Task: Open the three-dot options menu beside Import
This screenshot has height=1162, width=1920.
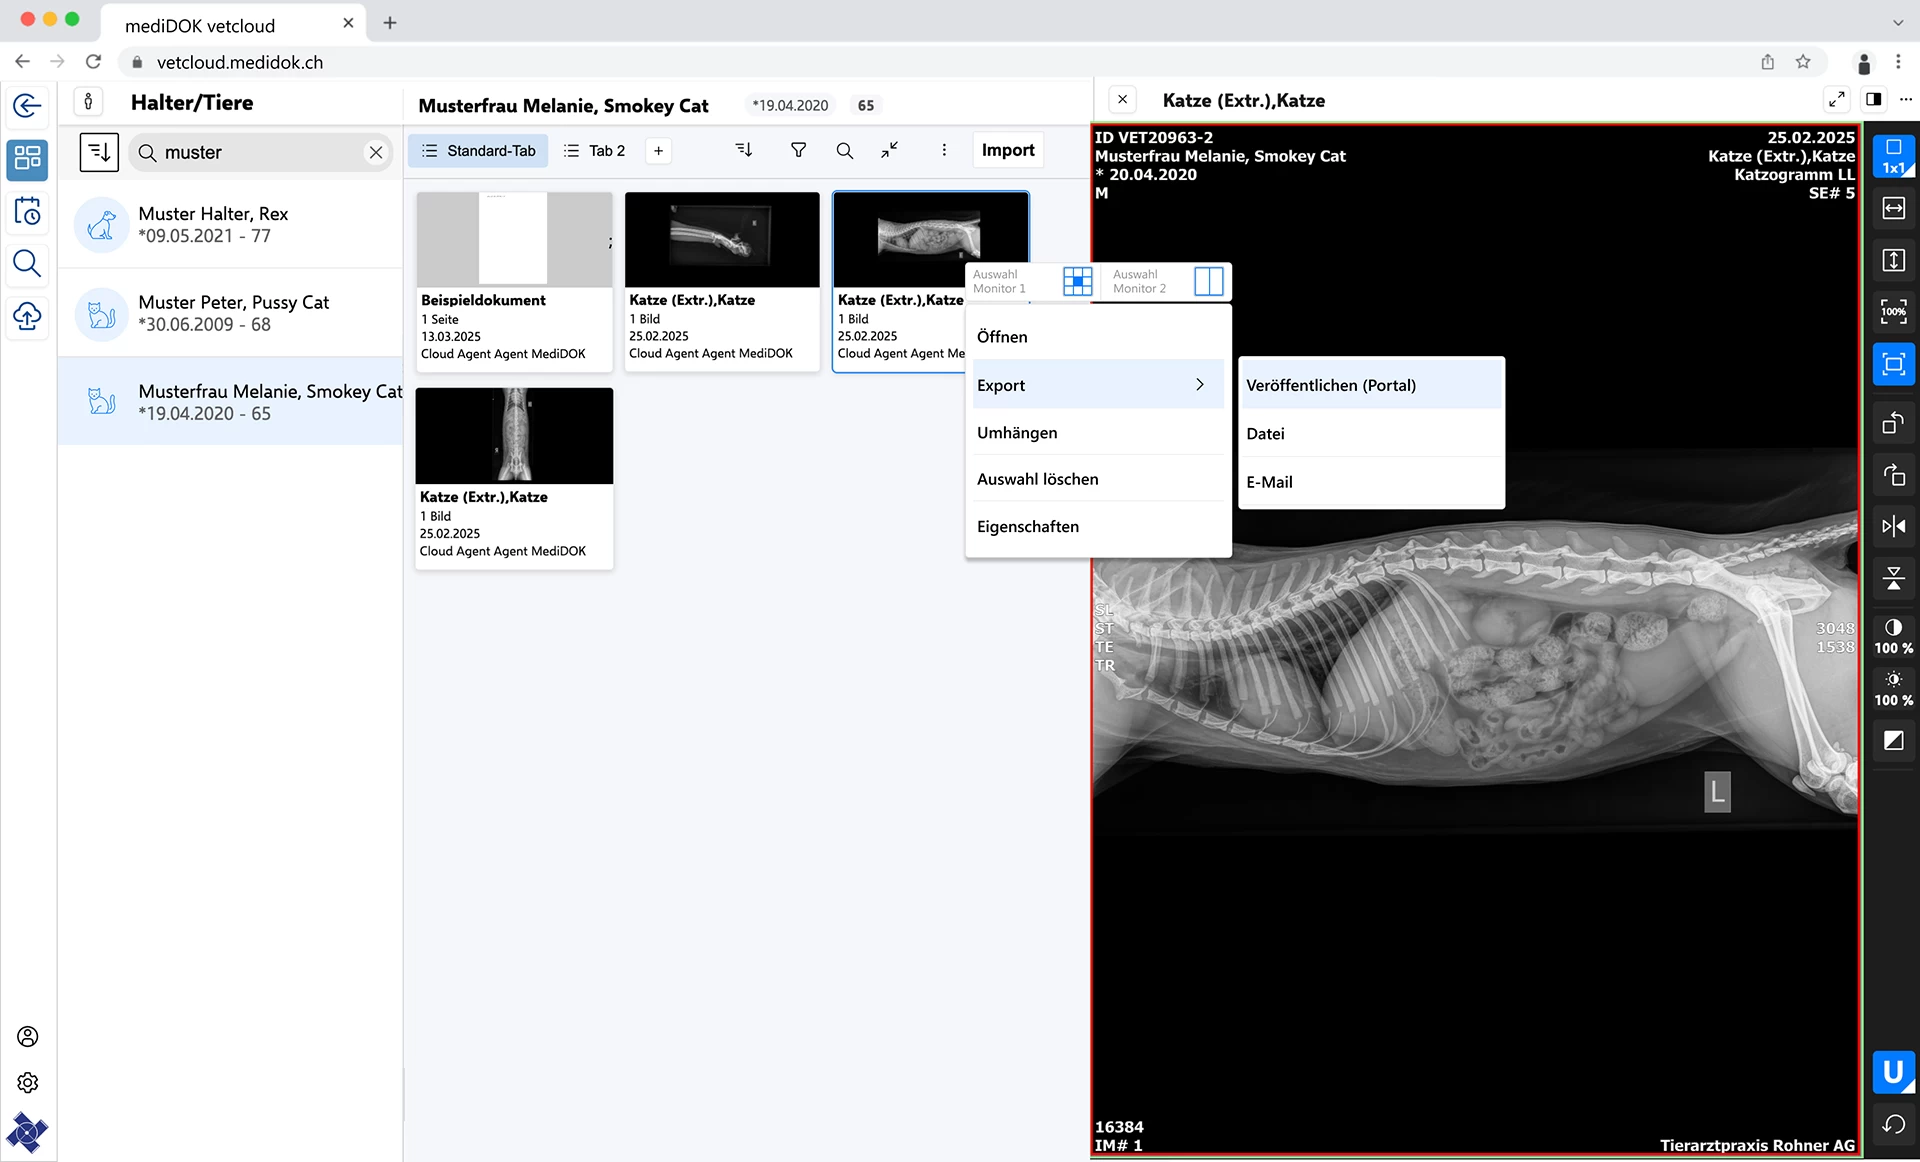Action: [943, 150]
